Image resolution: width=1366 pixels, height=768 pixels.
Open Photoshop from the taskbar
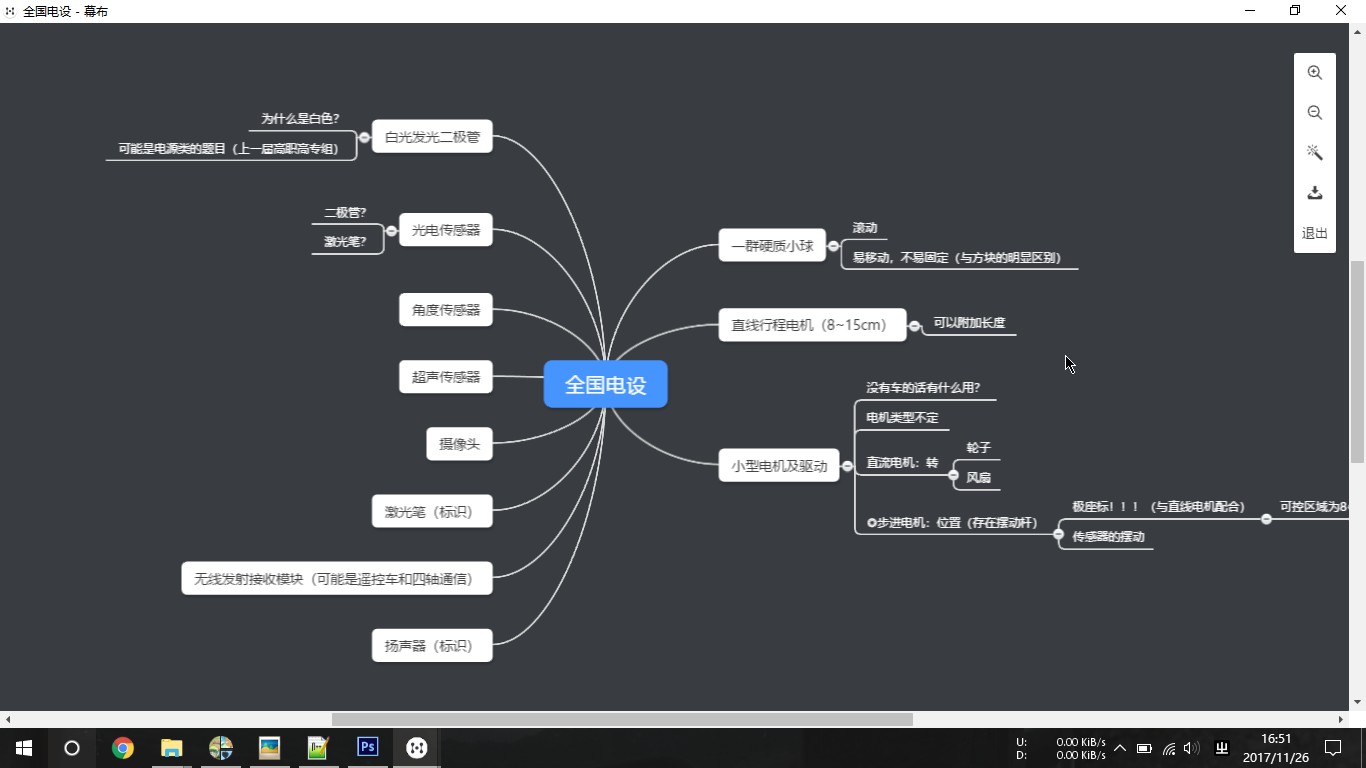pyautogui.click(x=368, y=747)
